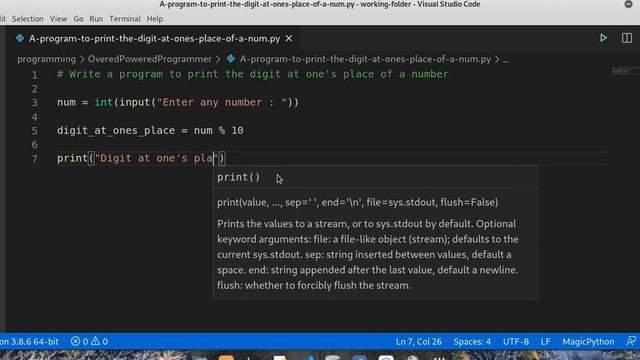Go to line via Ln 7, Col 26

coord(418,341)
